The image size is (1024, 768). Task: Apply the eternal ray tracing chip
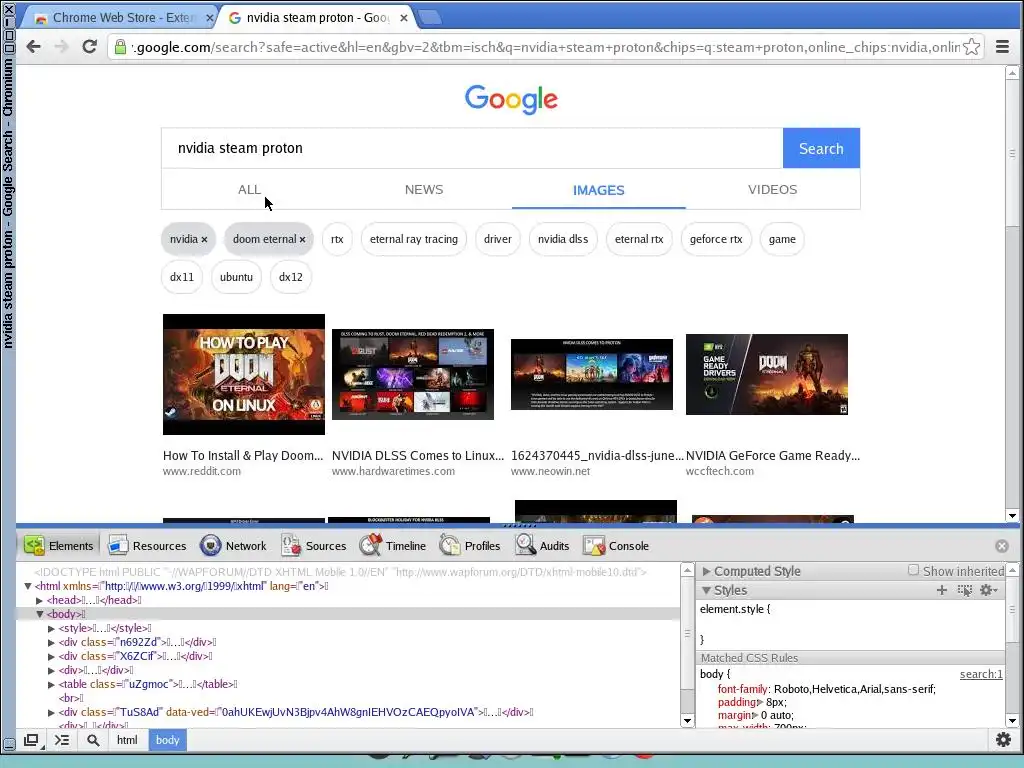click(x=413, y=239)
